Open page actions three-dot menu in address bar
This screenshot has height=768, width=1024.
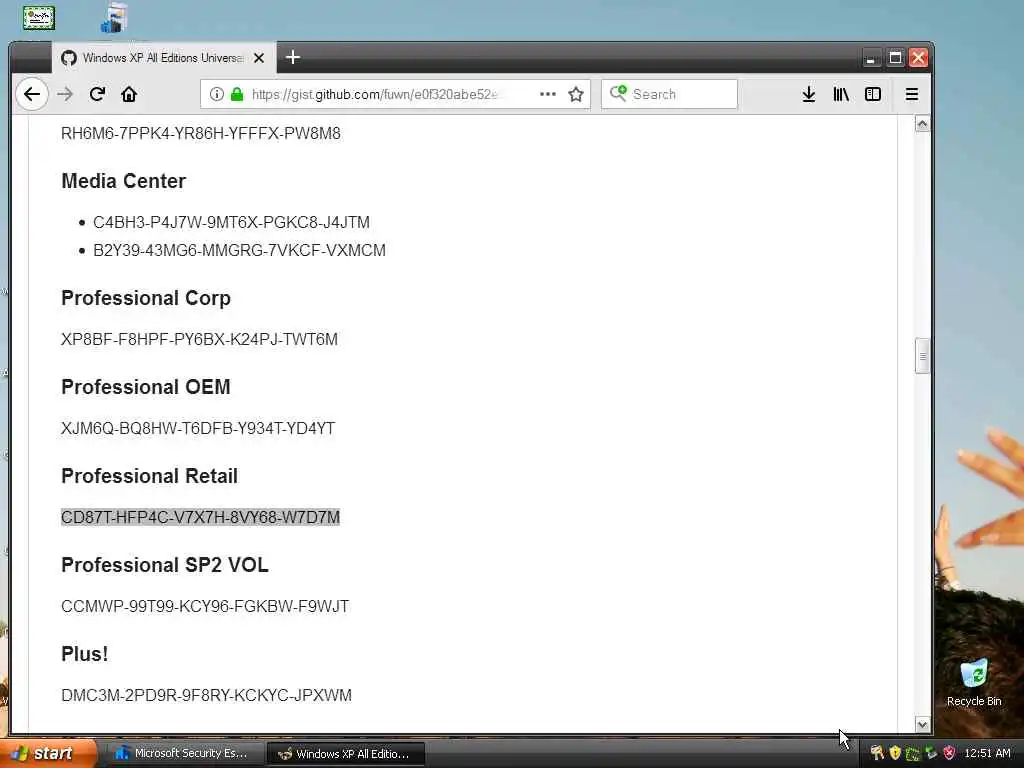point(548,94)
